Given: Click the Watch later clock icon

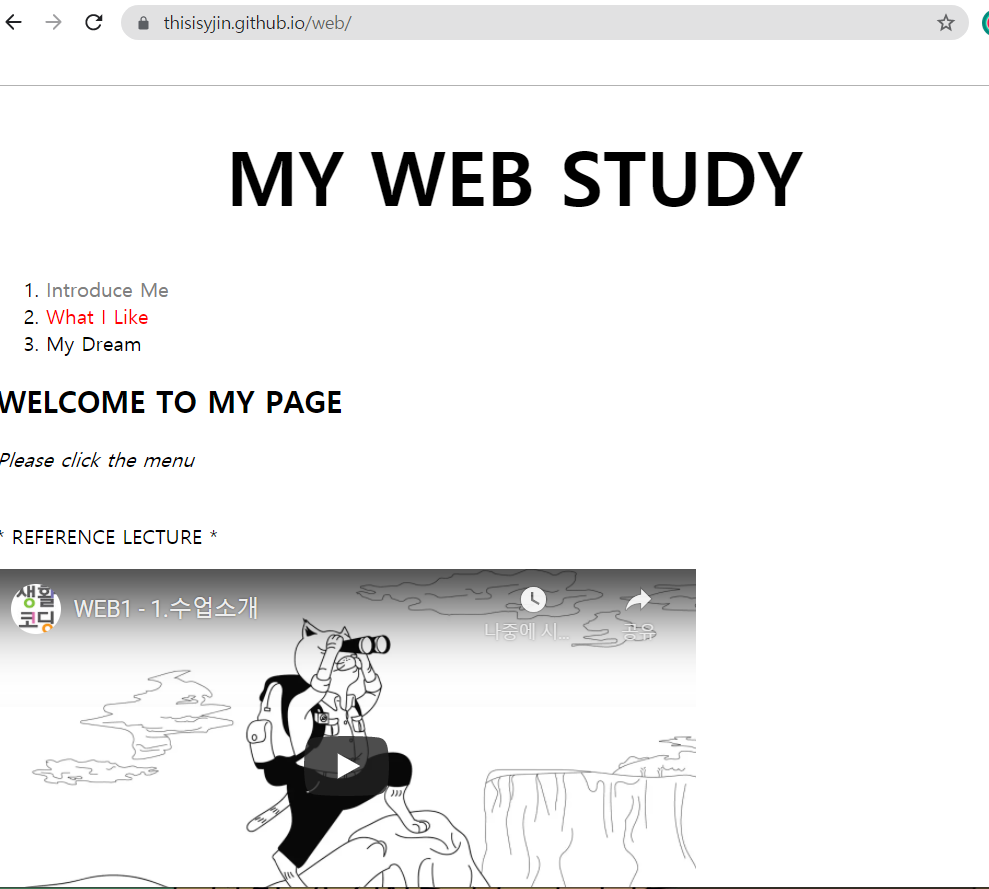Looking at the screenshot, I should click(x=533, y=599).
